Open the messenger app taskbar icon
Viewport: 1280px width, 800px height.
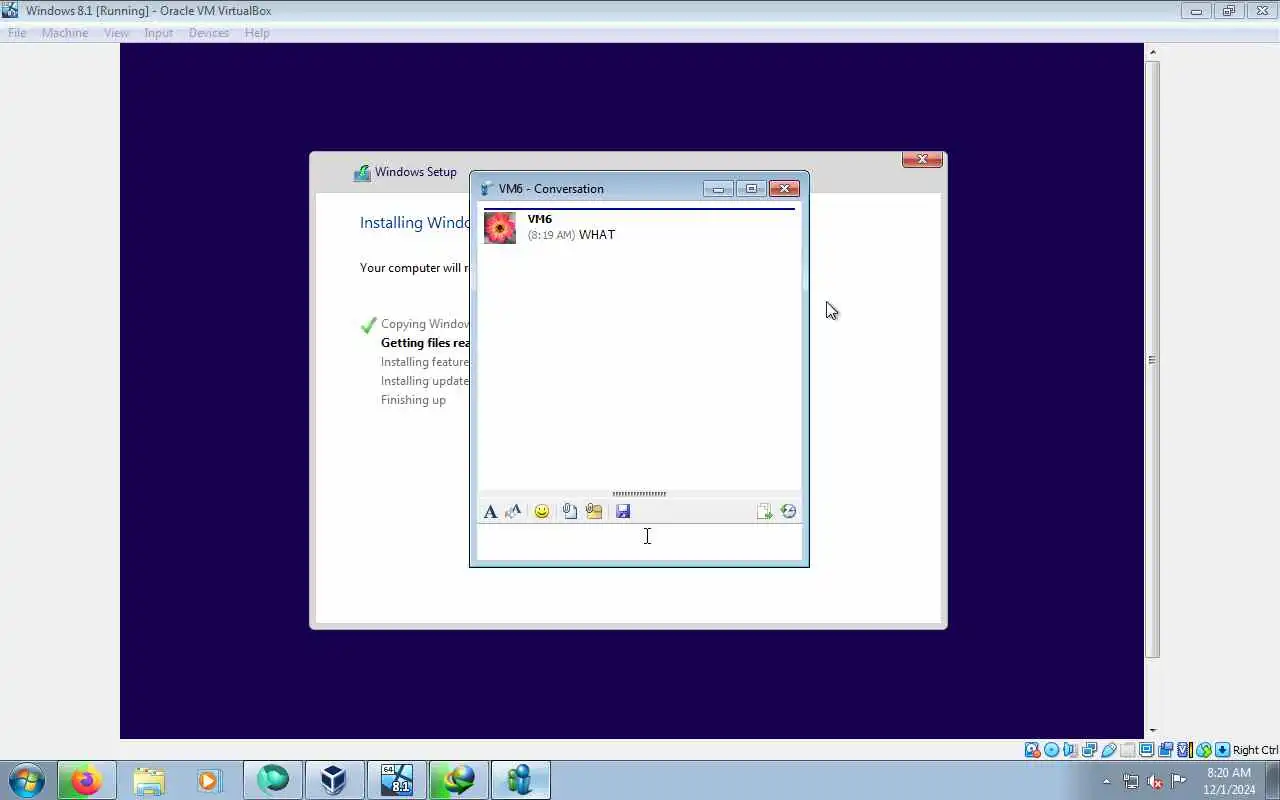point(520,780)
